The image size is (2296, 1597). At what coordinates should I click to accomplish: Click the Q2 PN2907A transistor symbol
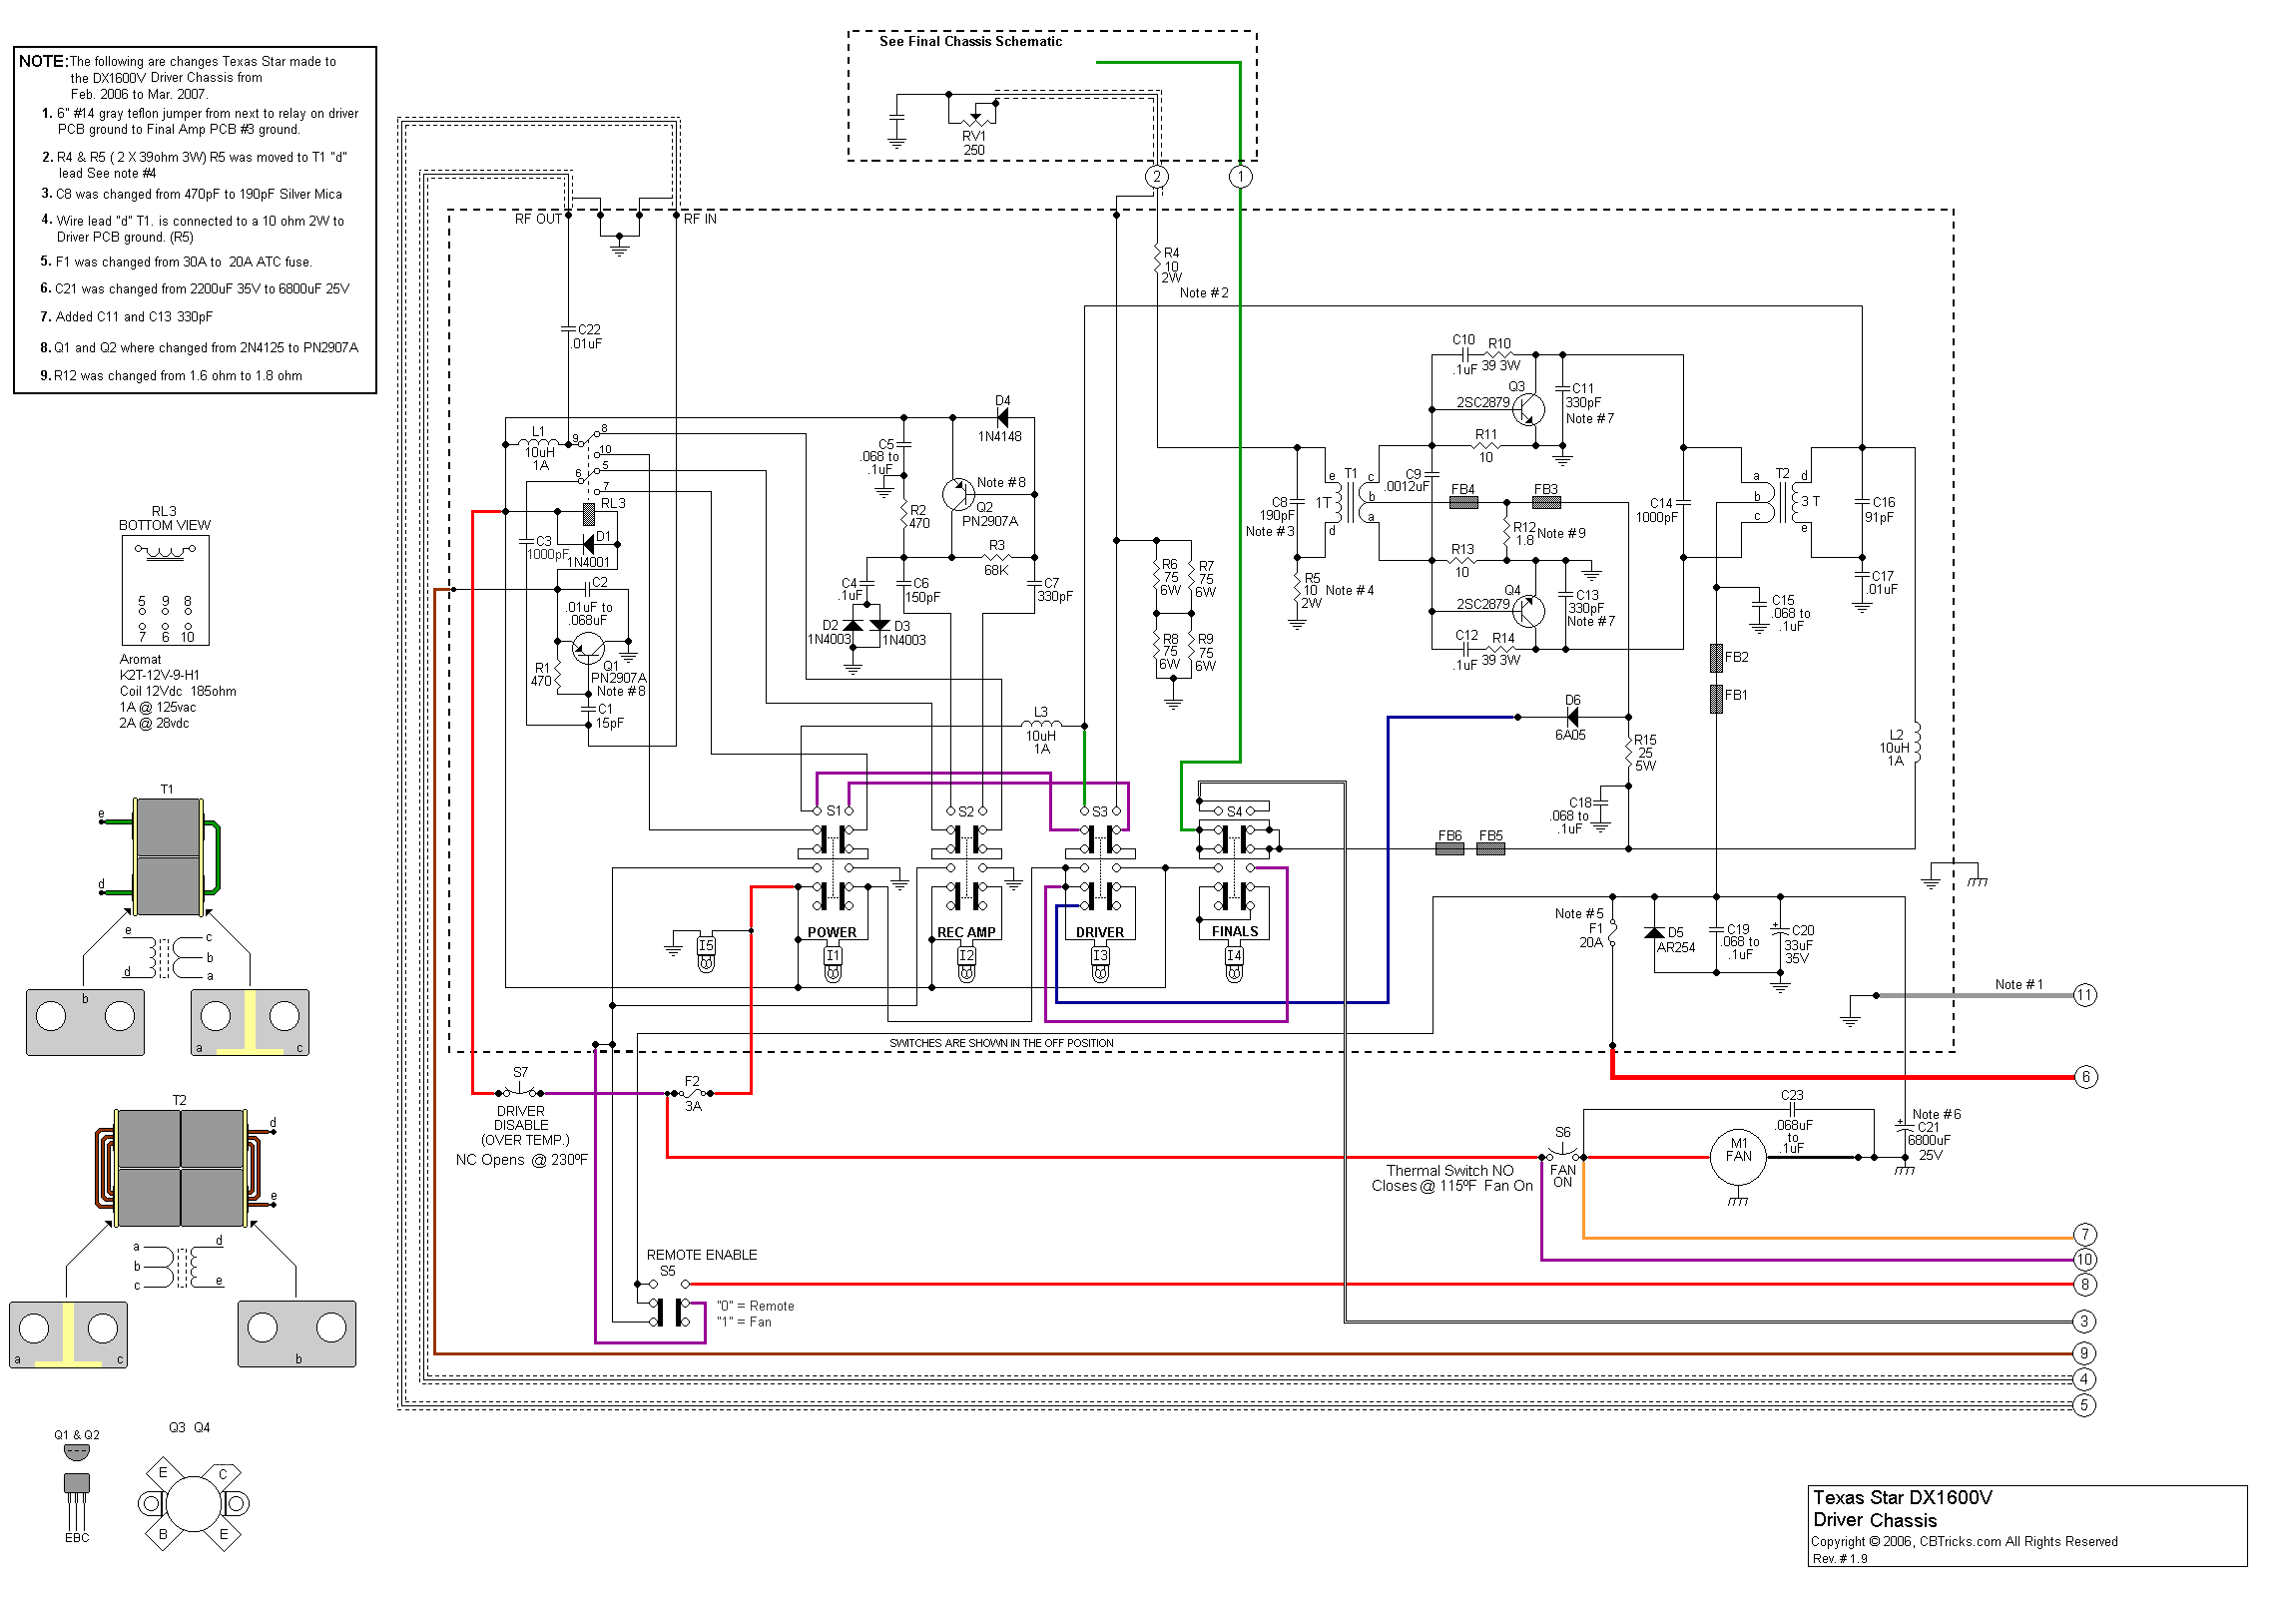958,493
